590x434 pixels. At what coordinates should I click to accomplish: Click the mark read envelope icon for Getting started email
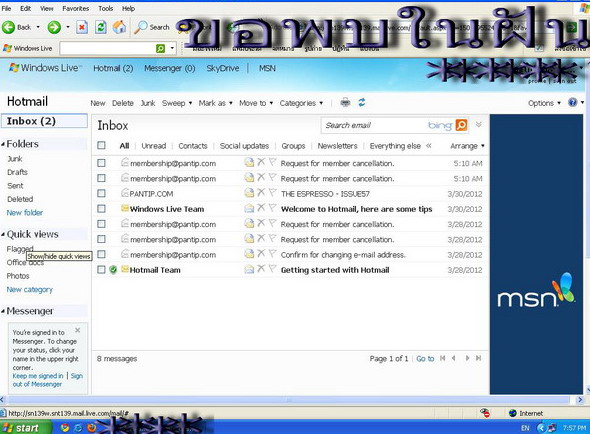(249, 269)
